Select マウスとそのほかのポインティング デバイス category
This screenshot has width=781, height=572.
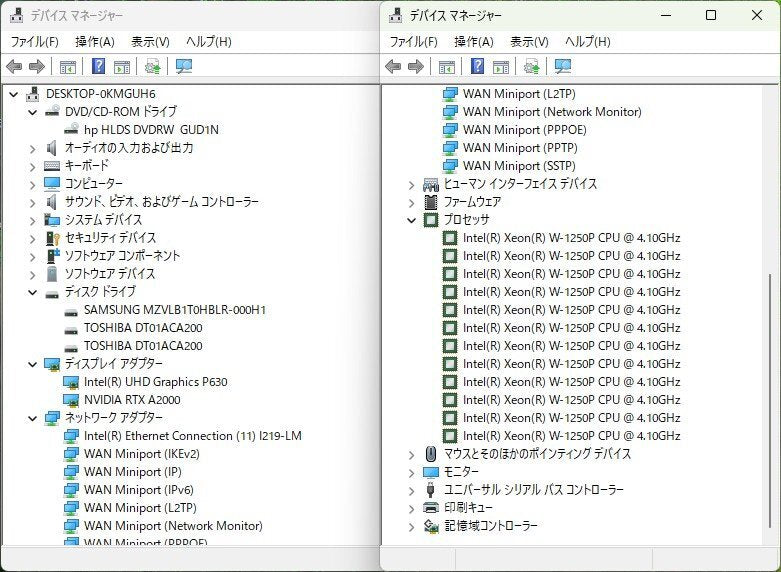click(x=537, y=454)
